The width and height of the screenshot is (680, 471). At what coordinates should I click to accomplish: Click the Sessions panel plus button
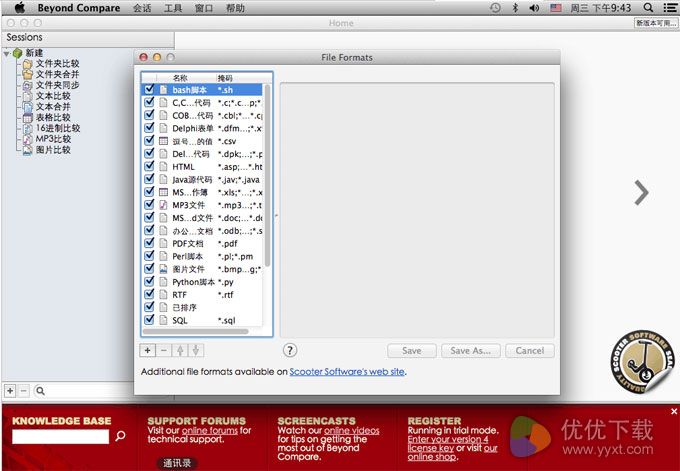pyautogui.click(x=10, y=391)
